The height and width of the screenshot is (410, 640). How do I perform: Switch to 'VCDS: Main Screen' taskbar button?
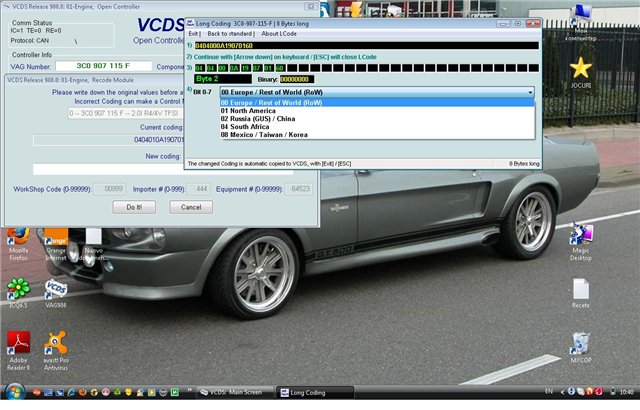(235, 392)
